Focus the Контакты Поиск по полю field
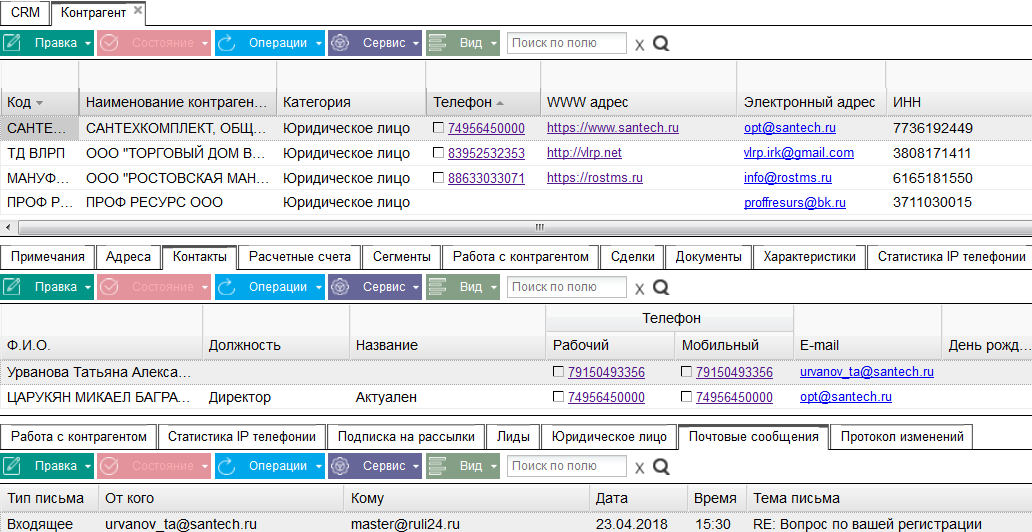Image resolution: width=1032 pixels, height=532 pixels. pos(567,288)
